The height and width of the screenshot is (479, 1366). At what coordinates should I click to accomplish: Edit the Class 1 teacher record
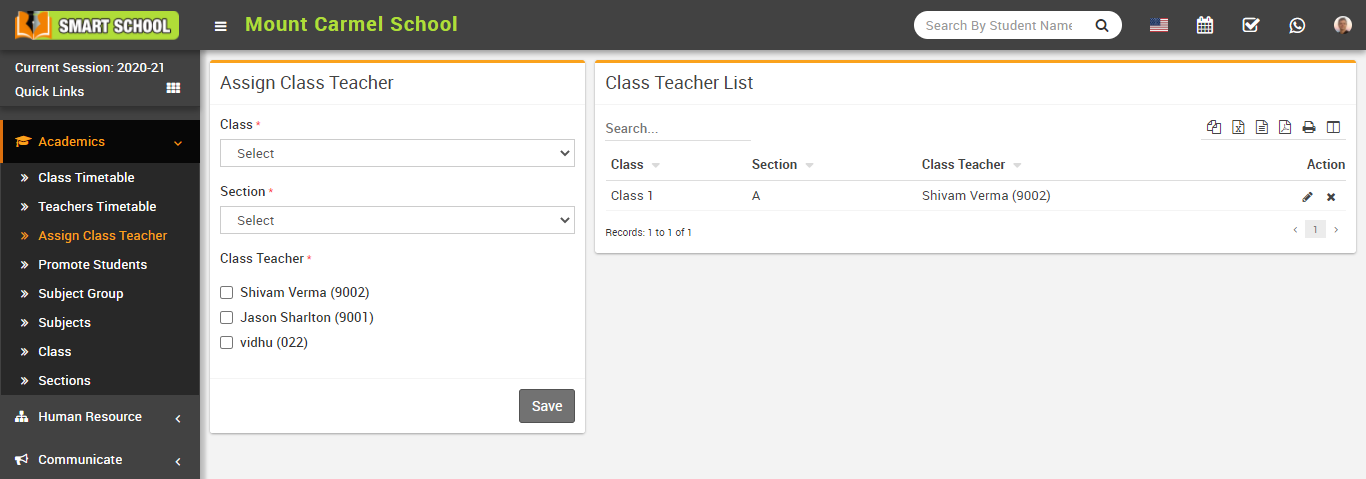coord(1307,197)
